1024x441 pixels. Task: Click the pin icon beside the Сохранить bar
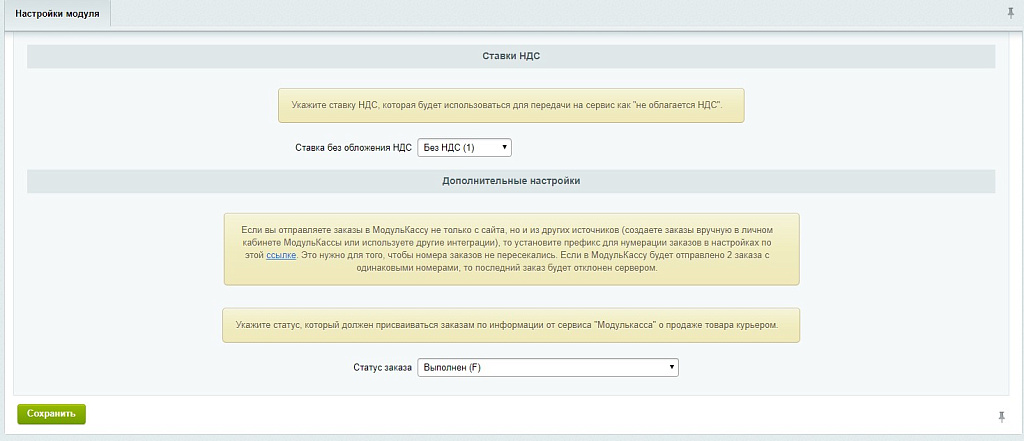[x=1001, y=415]
